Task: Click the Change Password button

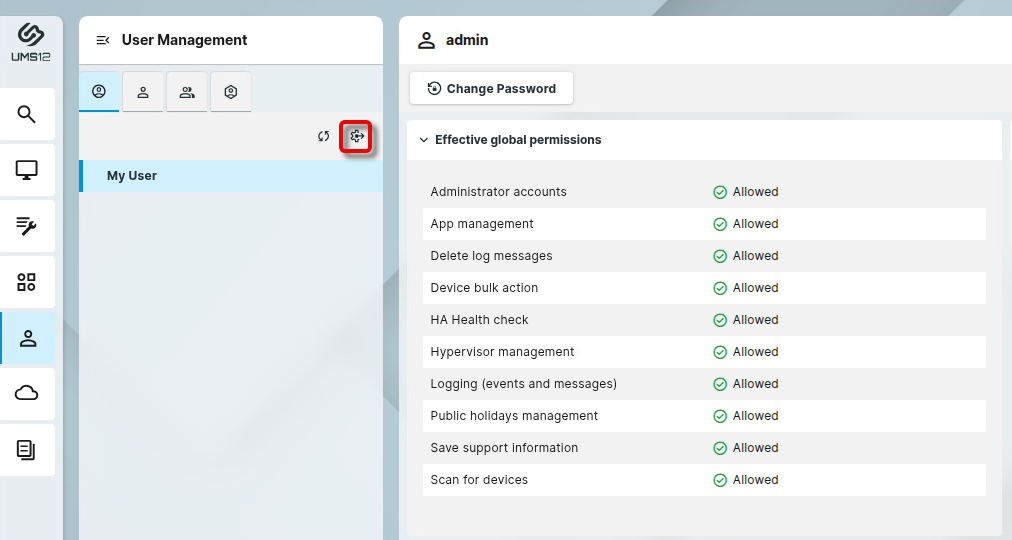Action: [491, 88]
